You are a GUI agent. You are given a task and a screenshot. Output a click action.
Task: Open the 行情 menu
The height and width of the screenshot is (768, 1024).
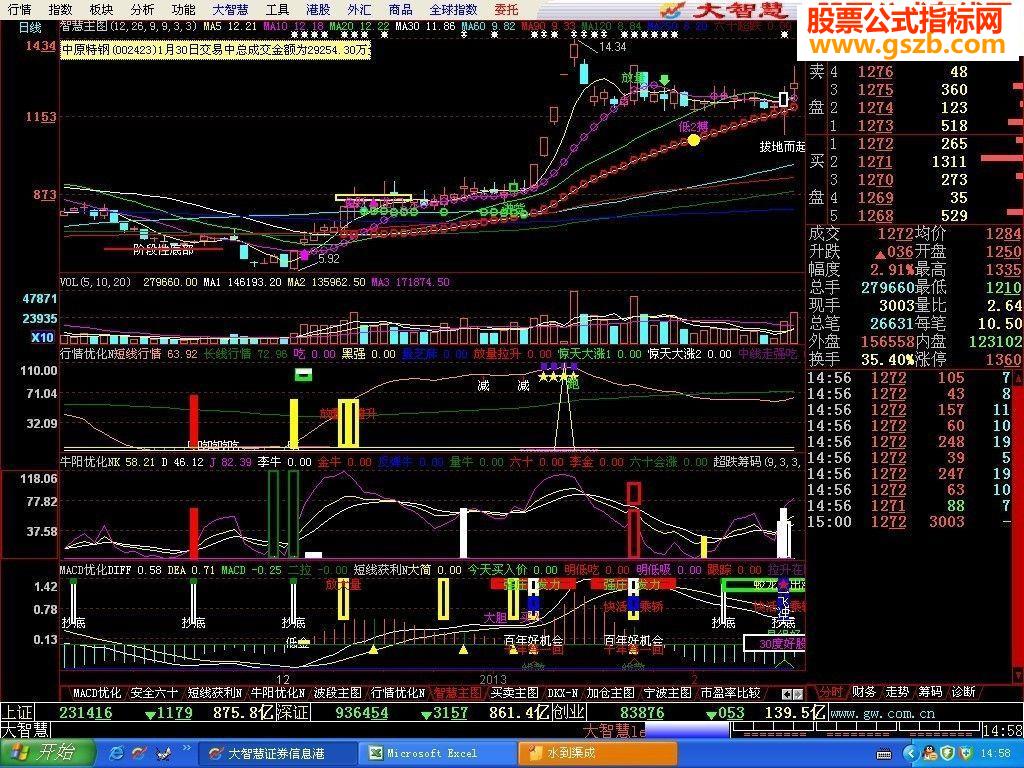[x=20, y=9]
